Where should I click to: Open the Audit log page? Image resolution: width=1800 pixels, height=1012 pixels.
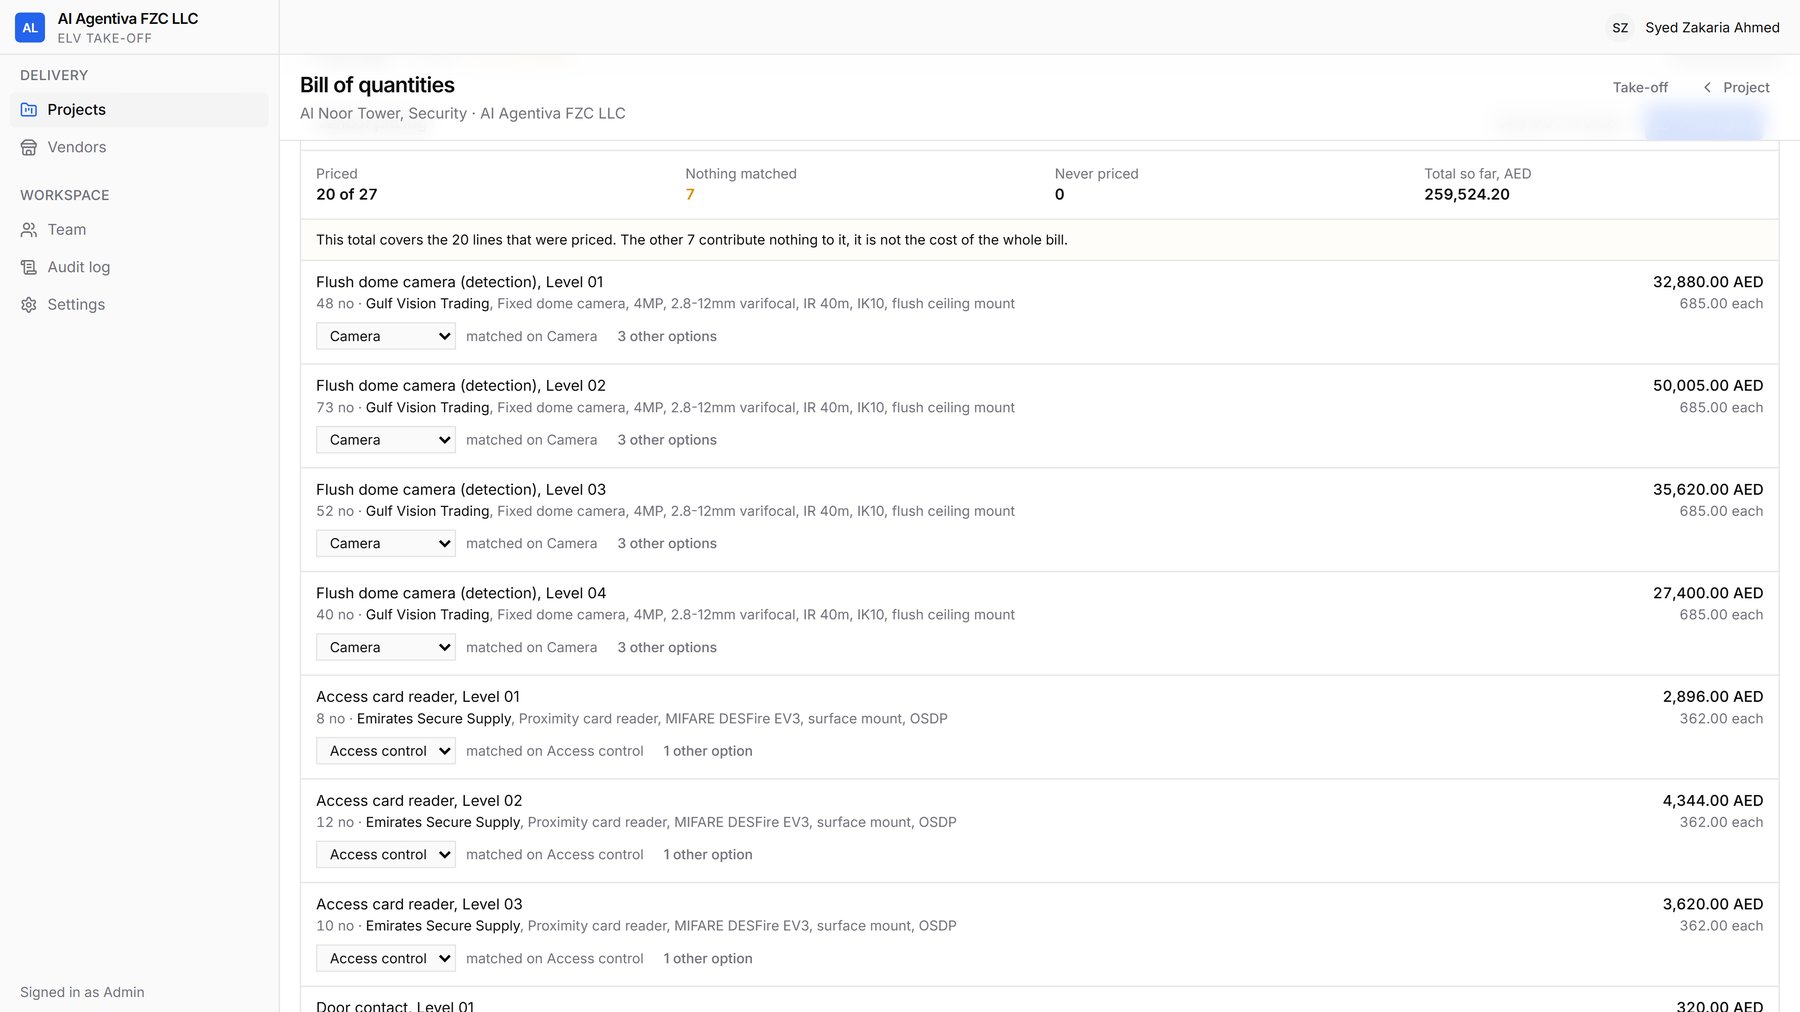point(139,267)
